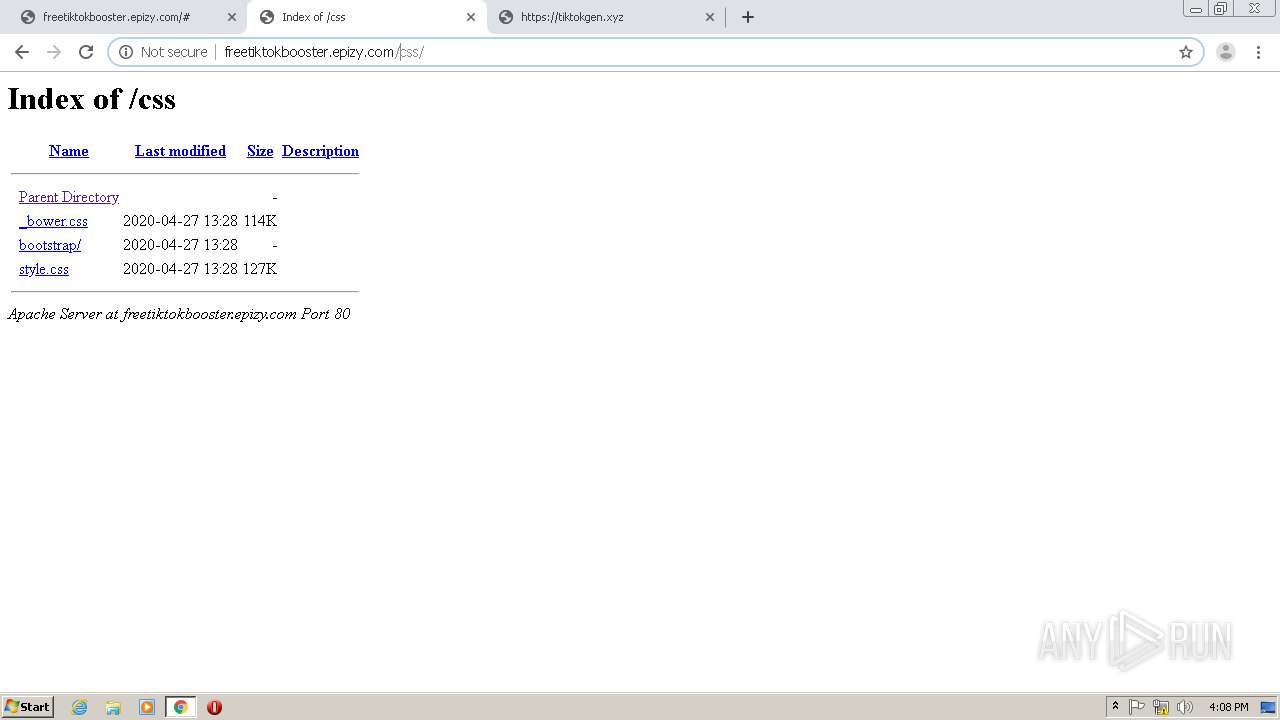Show hidden system tray icons

point(1115,707)
